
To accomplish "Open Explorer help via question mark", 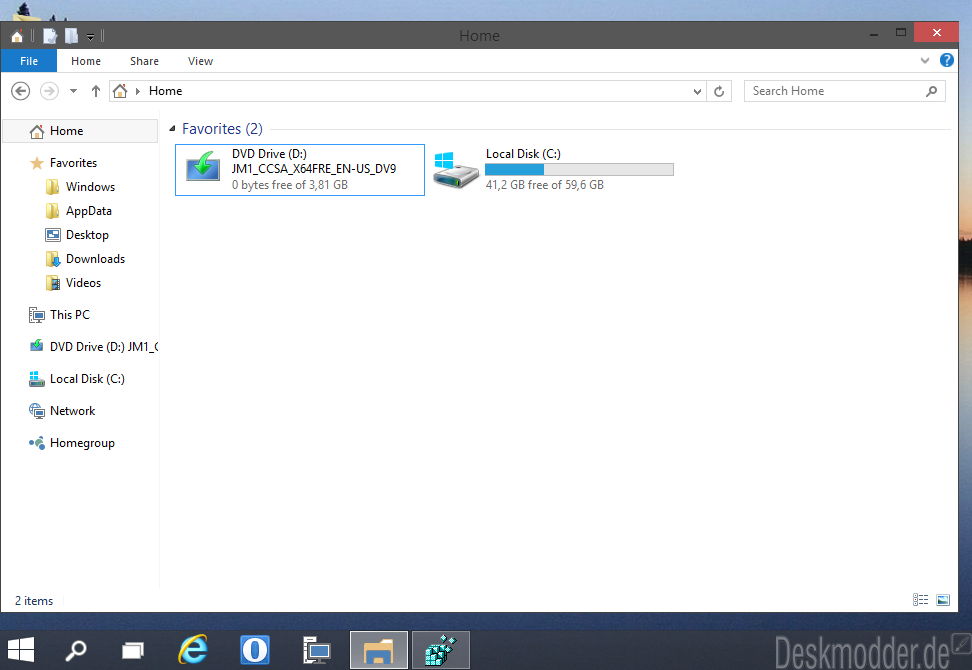I will (947, 61).
